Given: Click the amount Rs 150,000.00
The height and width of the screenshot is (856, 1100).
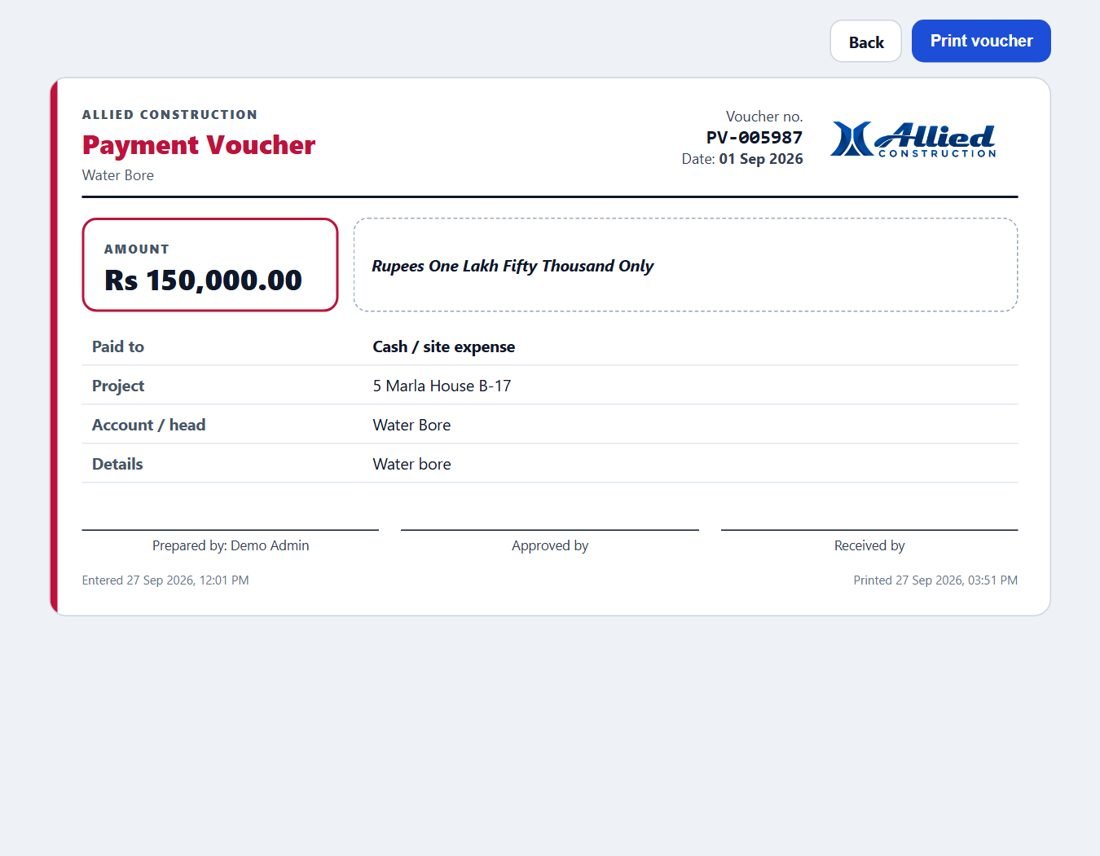Looking at the screenshot, I should (x=203, y=281).
